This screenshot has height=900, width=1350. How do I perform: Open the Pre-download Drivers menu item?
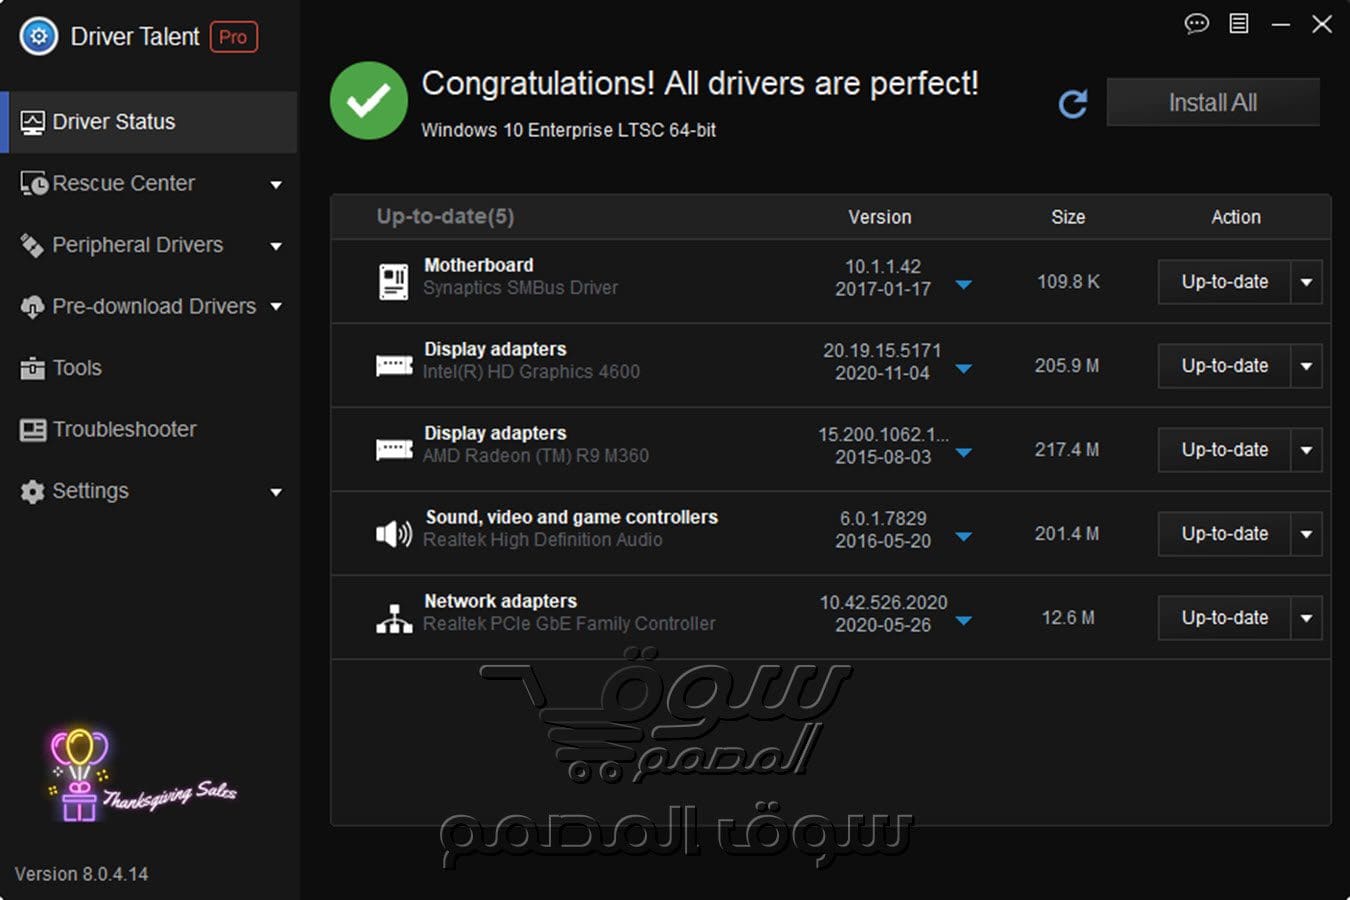click(x=149, y=307)
